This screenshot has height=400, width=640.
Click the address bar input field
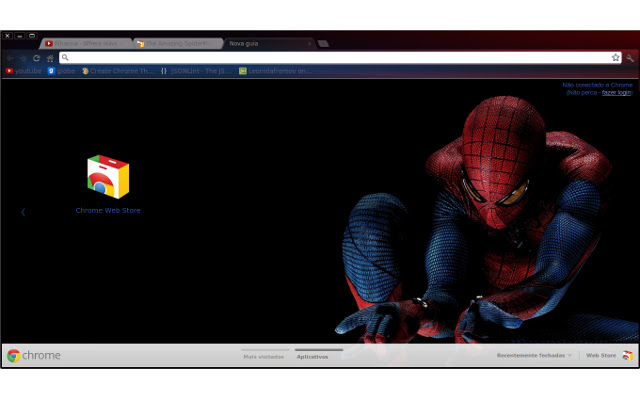[x=330, y=58]
